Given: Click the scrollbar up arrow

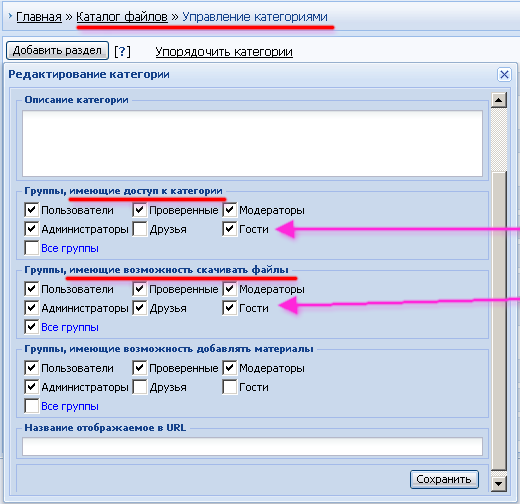Looking at the screenshot, I should (x=499, y=100).
